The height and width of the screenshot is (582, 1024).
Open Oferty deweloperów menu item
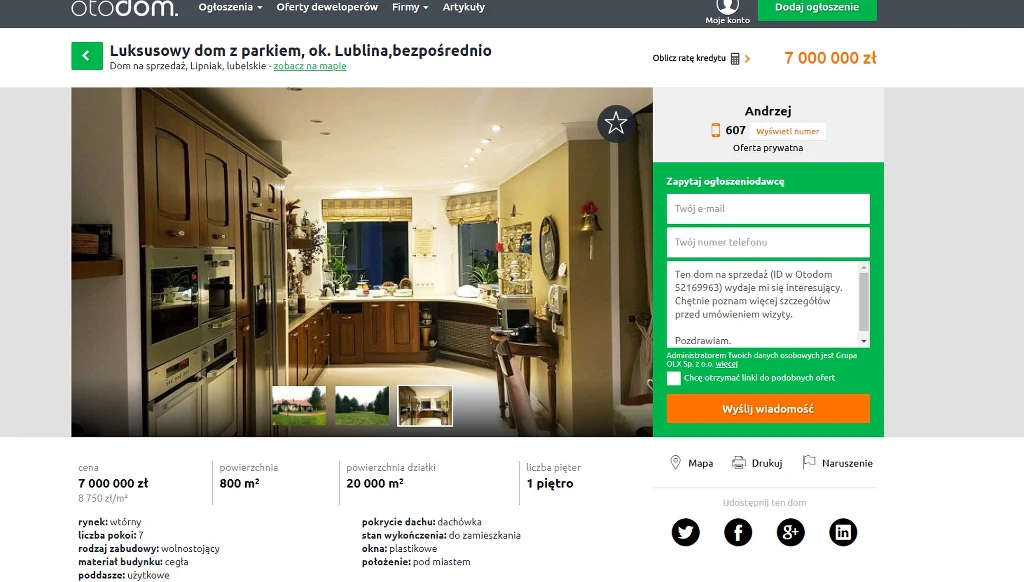click(327, 7)
